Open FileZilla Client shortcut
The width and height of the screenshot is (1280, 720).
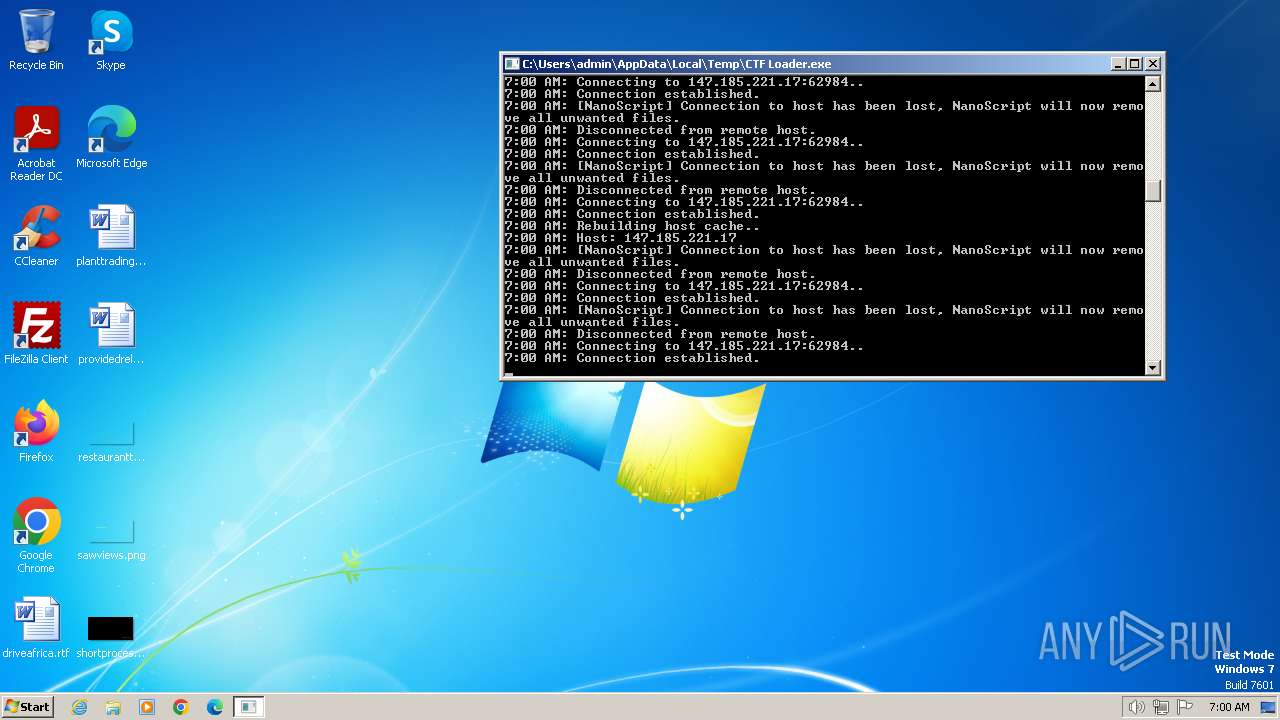point(36,334)
